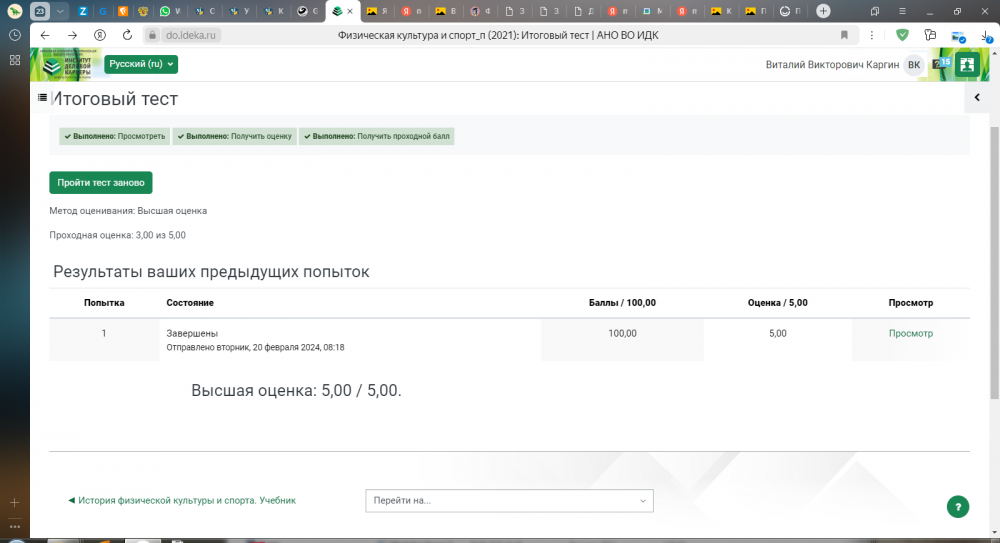
Task: Click 'Проходная оценка: 3,00 из 5,00' text
Action: tap(117, 235)
